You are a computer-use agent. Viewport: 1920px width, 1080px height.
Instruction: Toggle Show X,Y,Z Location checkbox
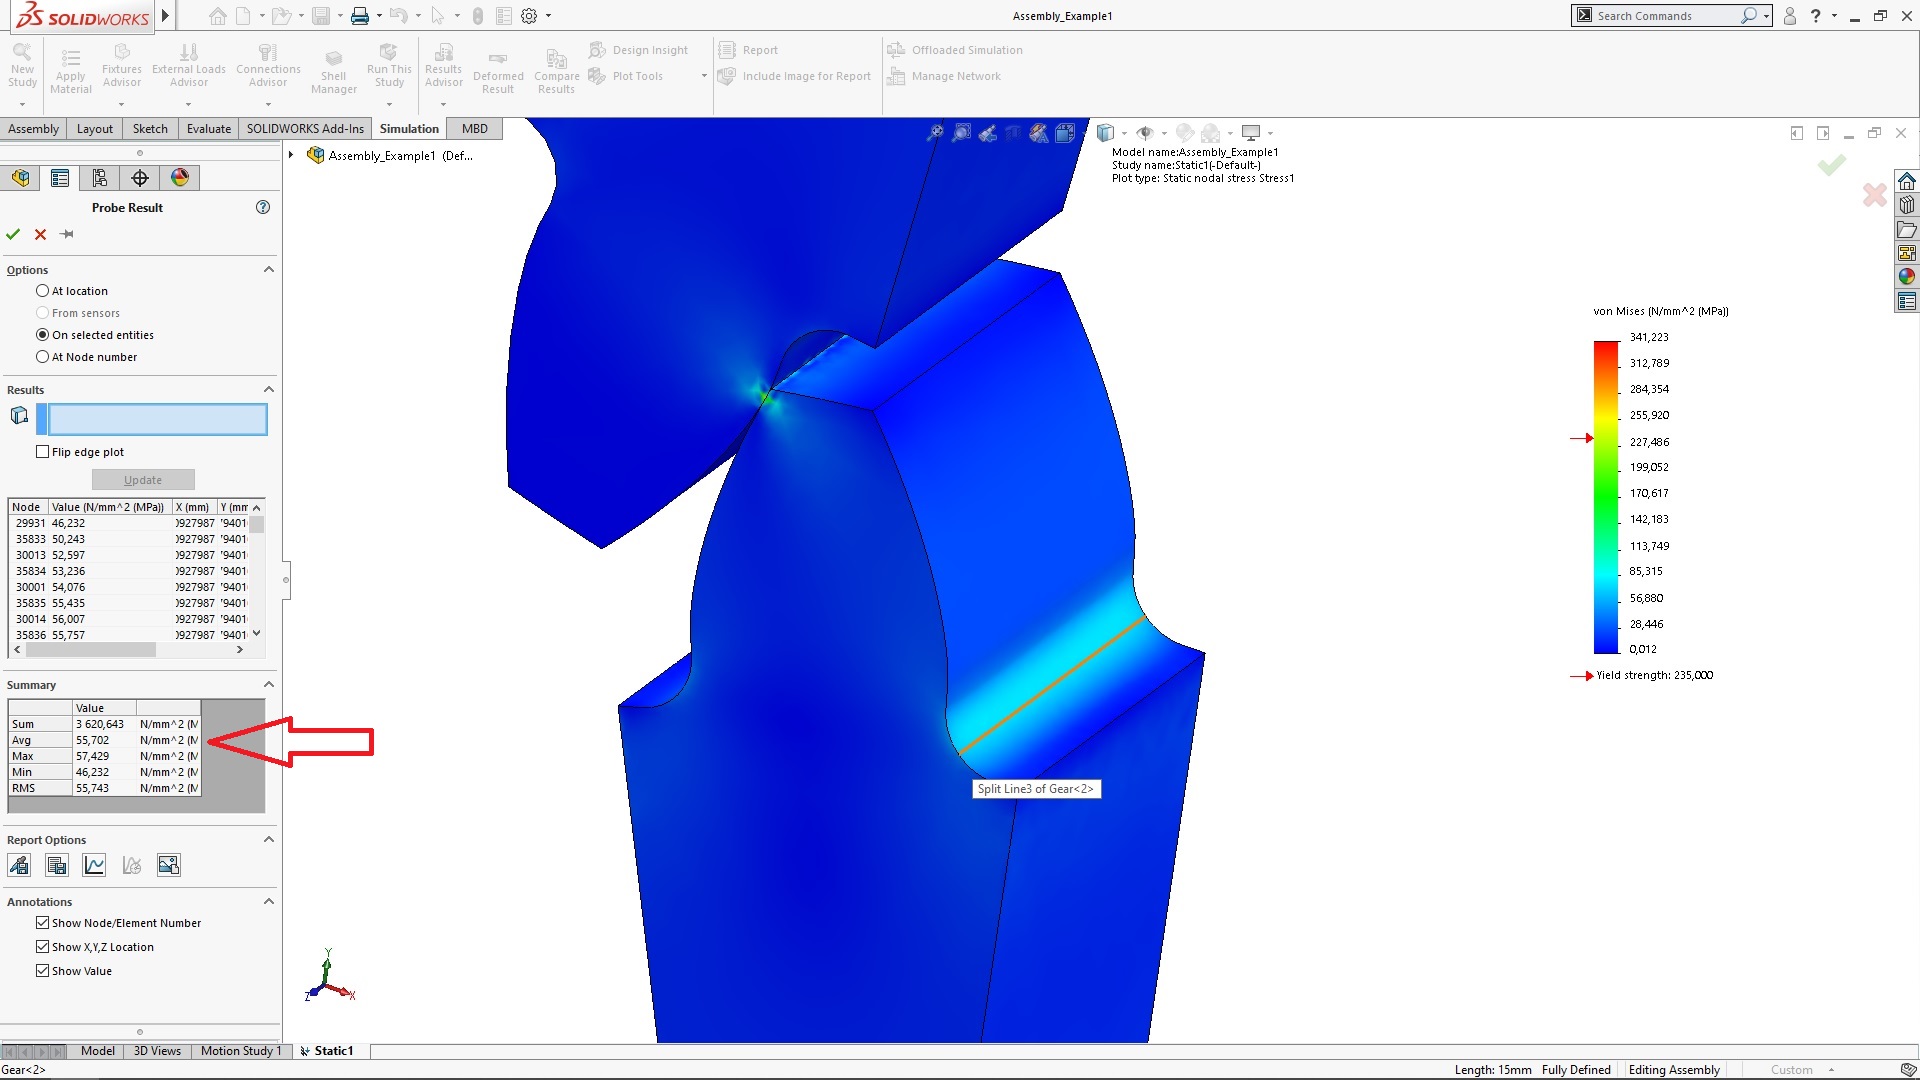tap(42, 947)
